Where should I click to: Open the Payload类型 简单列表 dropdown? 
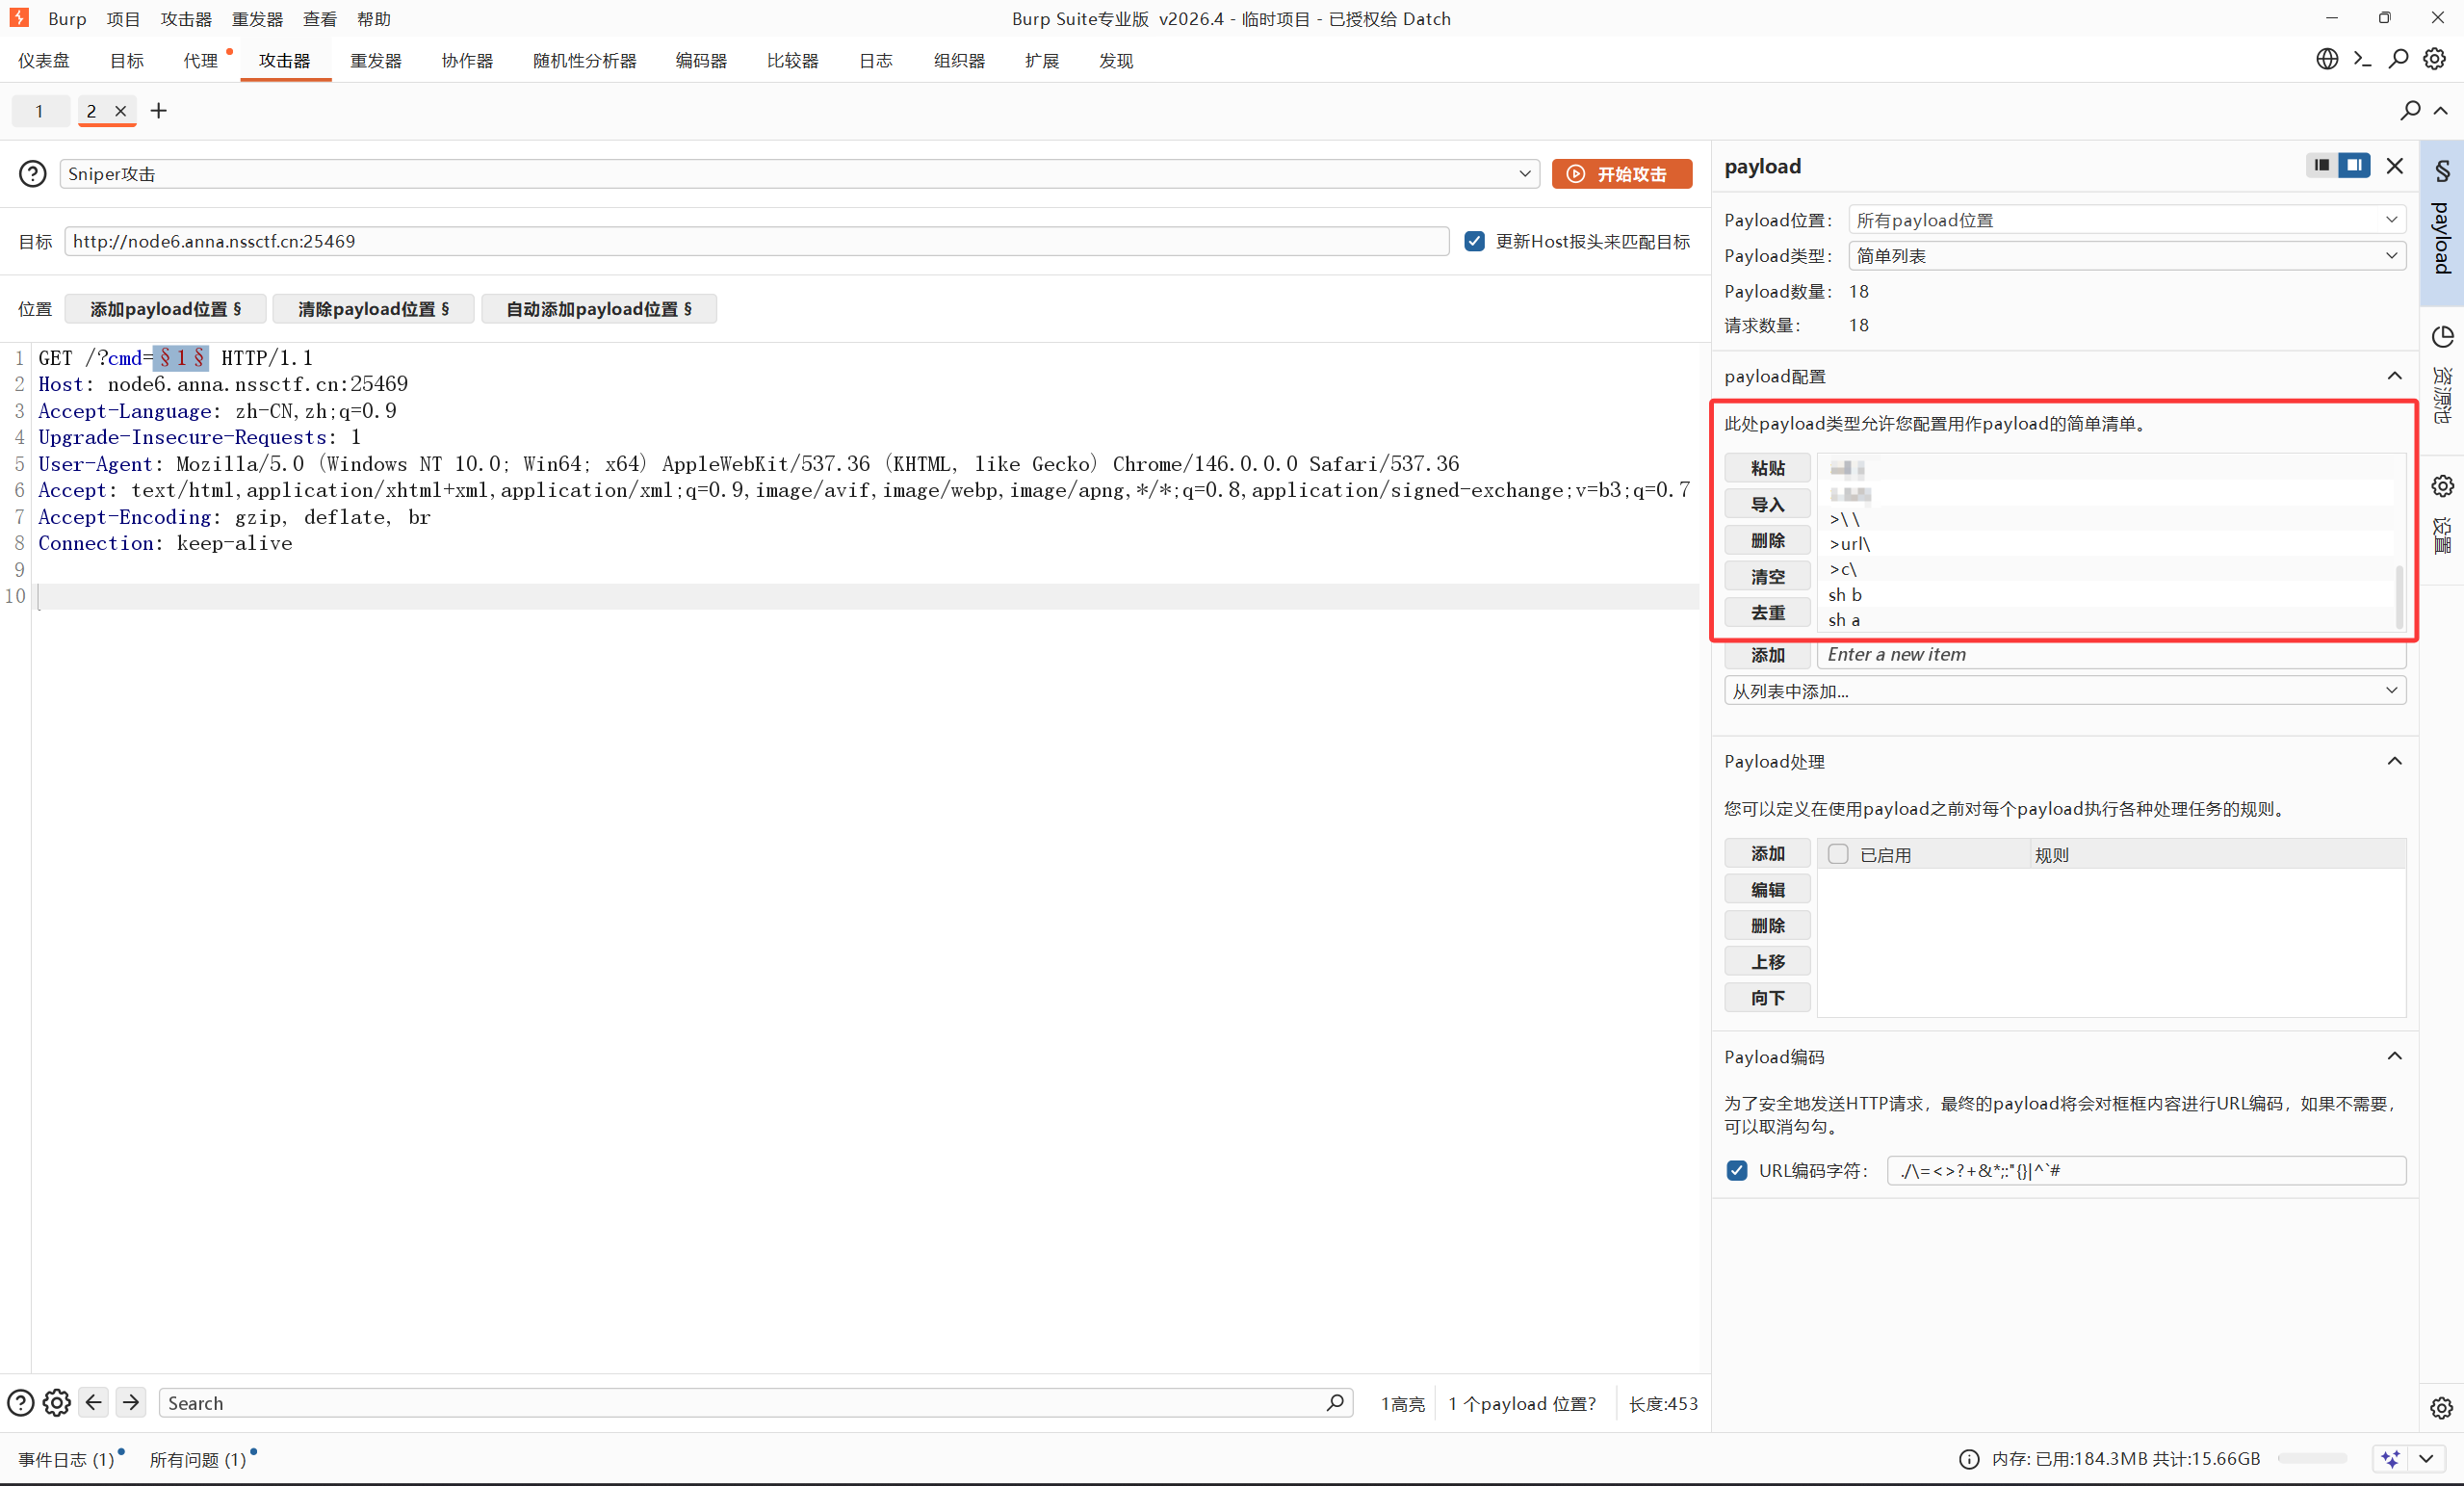click(2127, 256)
